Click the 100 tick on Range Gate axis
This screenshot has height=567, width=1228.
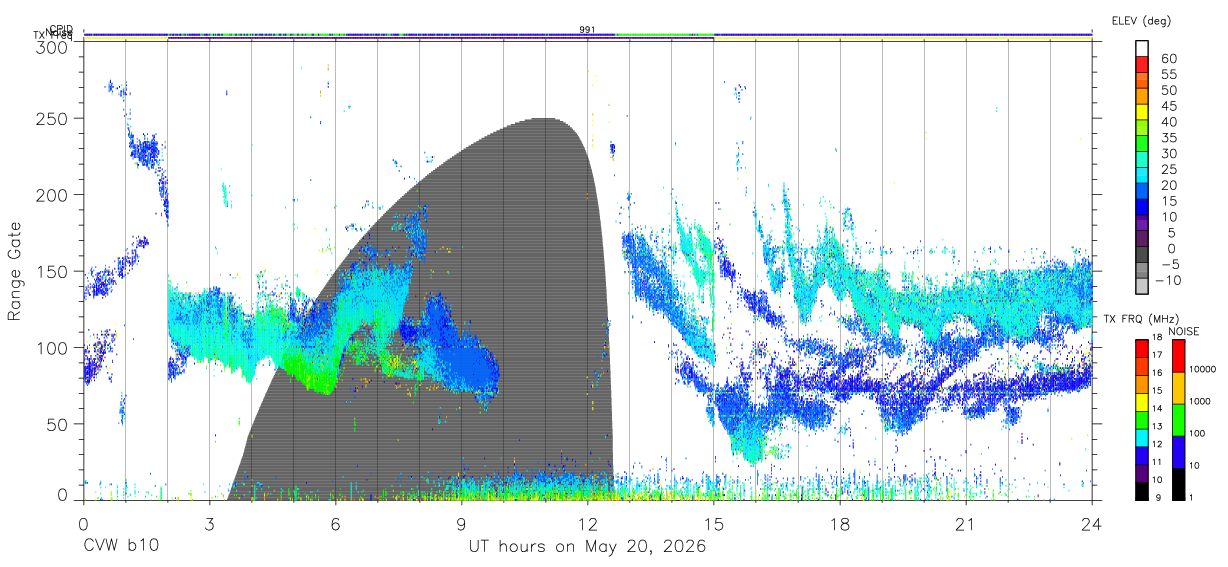tap(51, 347)
